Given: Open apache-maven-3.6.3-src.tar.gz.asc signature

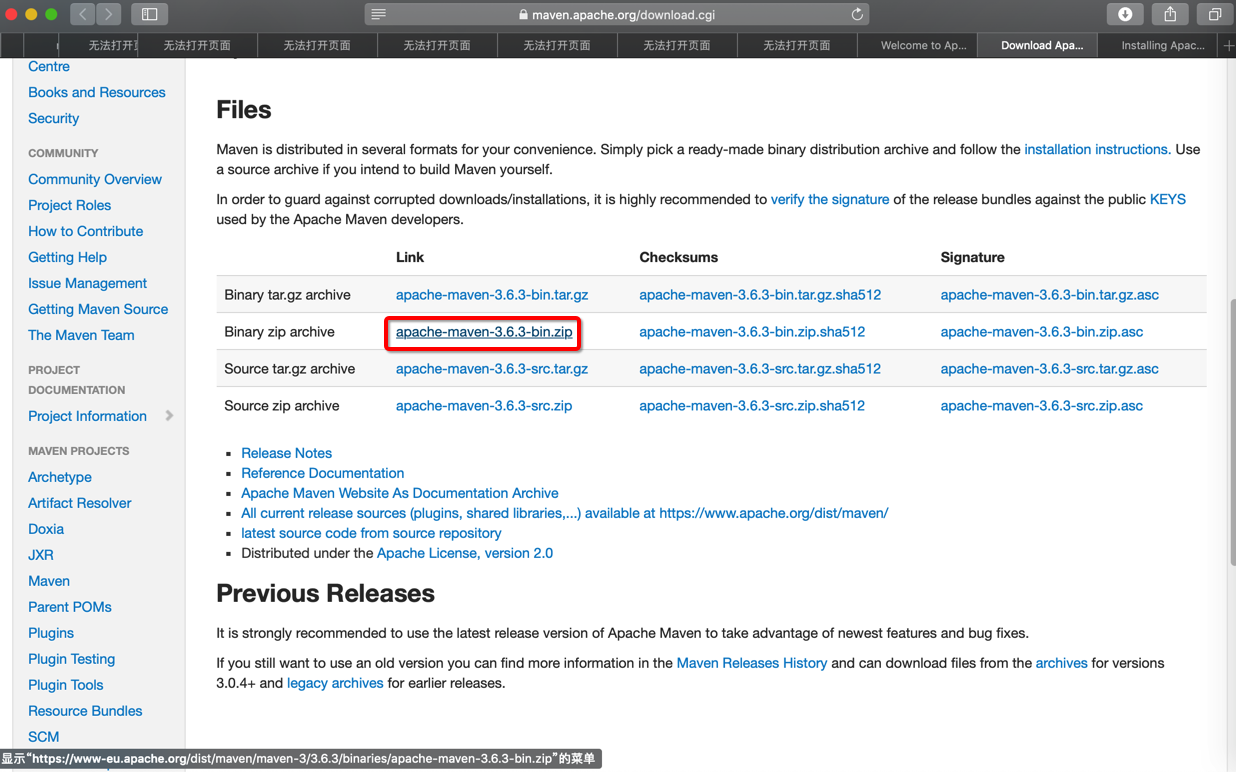Looking at the screenshot, I should 1050,369.
